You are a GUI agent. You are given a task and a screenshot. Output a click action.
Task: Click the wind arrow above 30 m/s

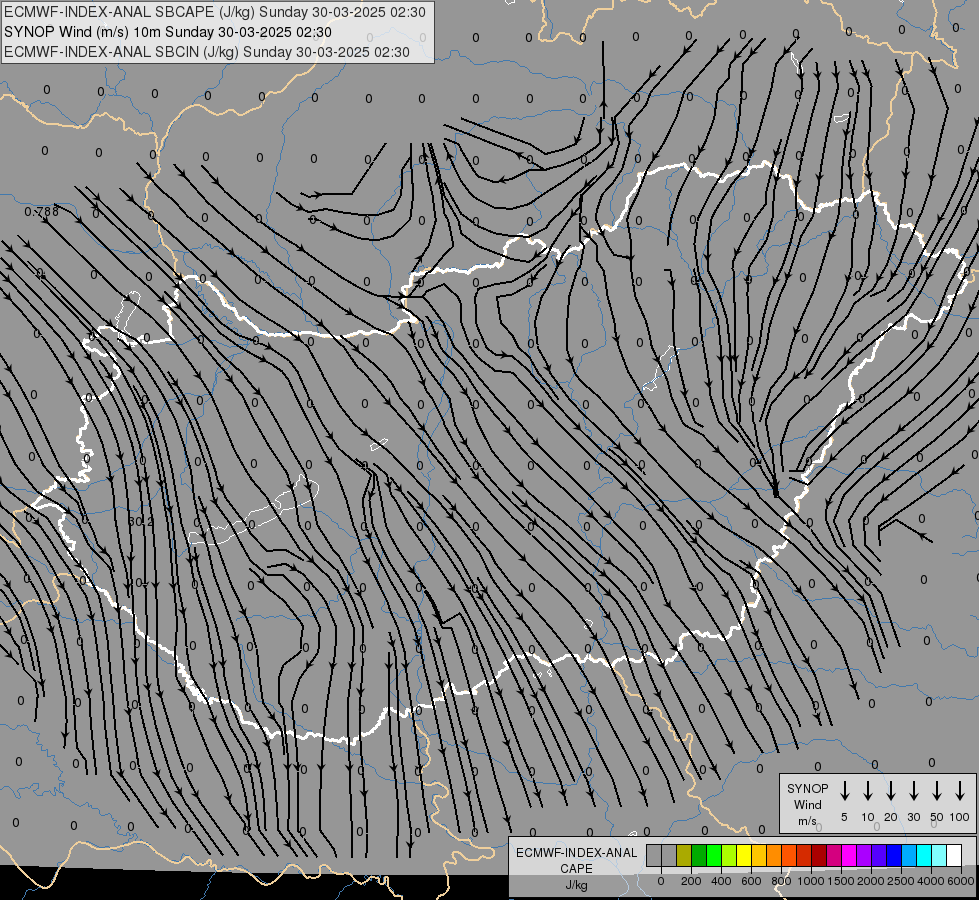[x=913, y=790]
